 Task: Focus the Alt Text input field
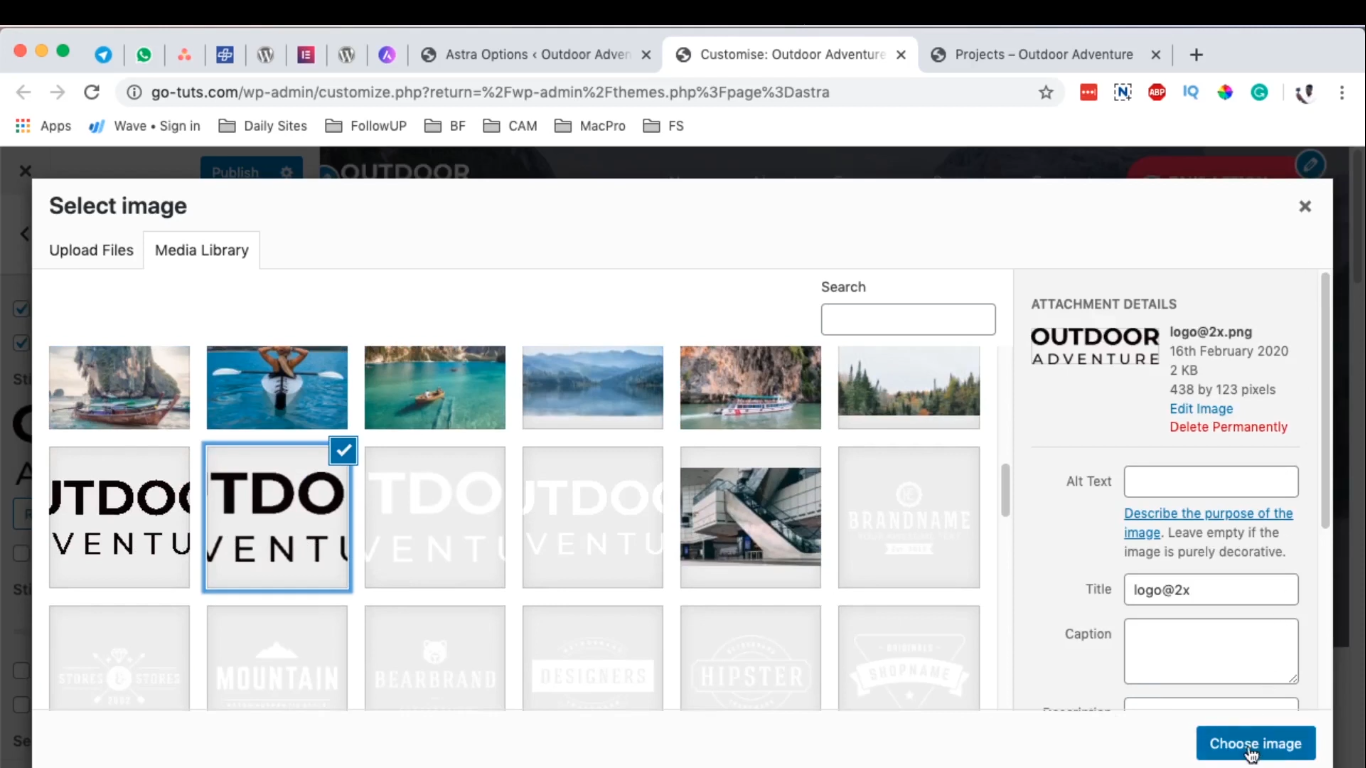pos(1211,481)
